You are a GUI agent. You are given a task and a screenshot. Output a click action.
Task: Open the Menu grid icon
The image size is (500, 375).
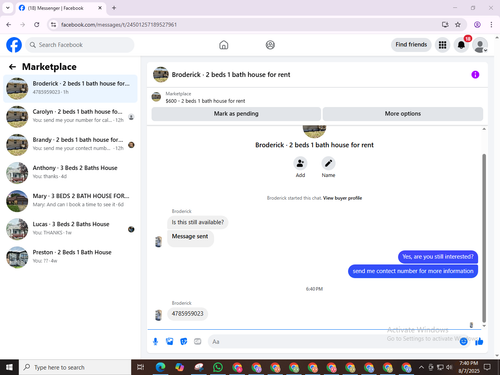coord(442,45)
